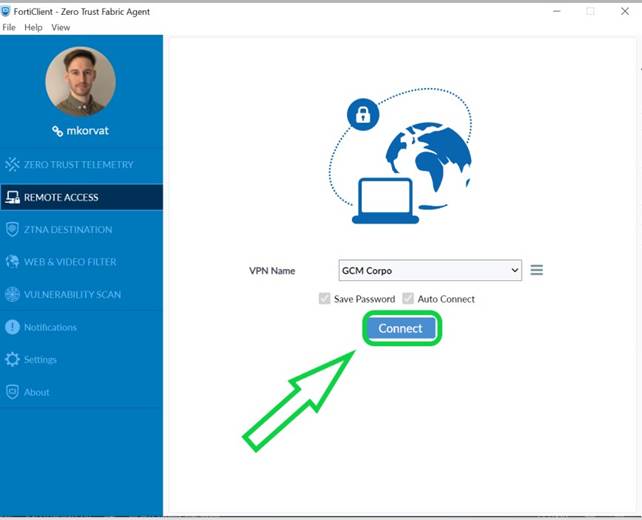Screen dimensions: 642x520
Task: Click the mkorvat username label
Action: click(x=88, y=131)
